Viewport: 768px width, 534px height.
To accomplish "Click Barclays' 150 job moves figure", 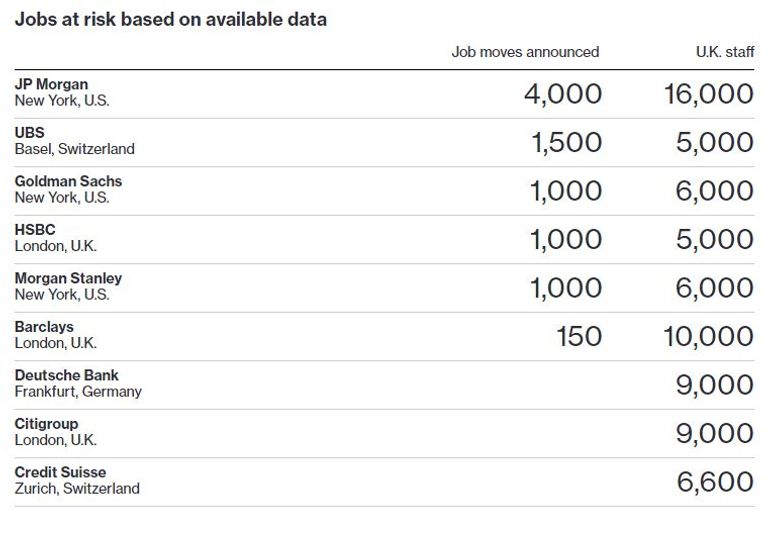I will point(579,337).
